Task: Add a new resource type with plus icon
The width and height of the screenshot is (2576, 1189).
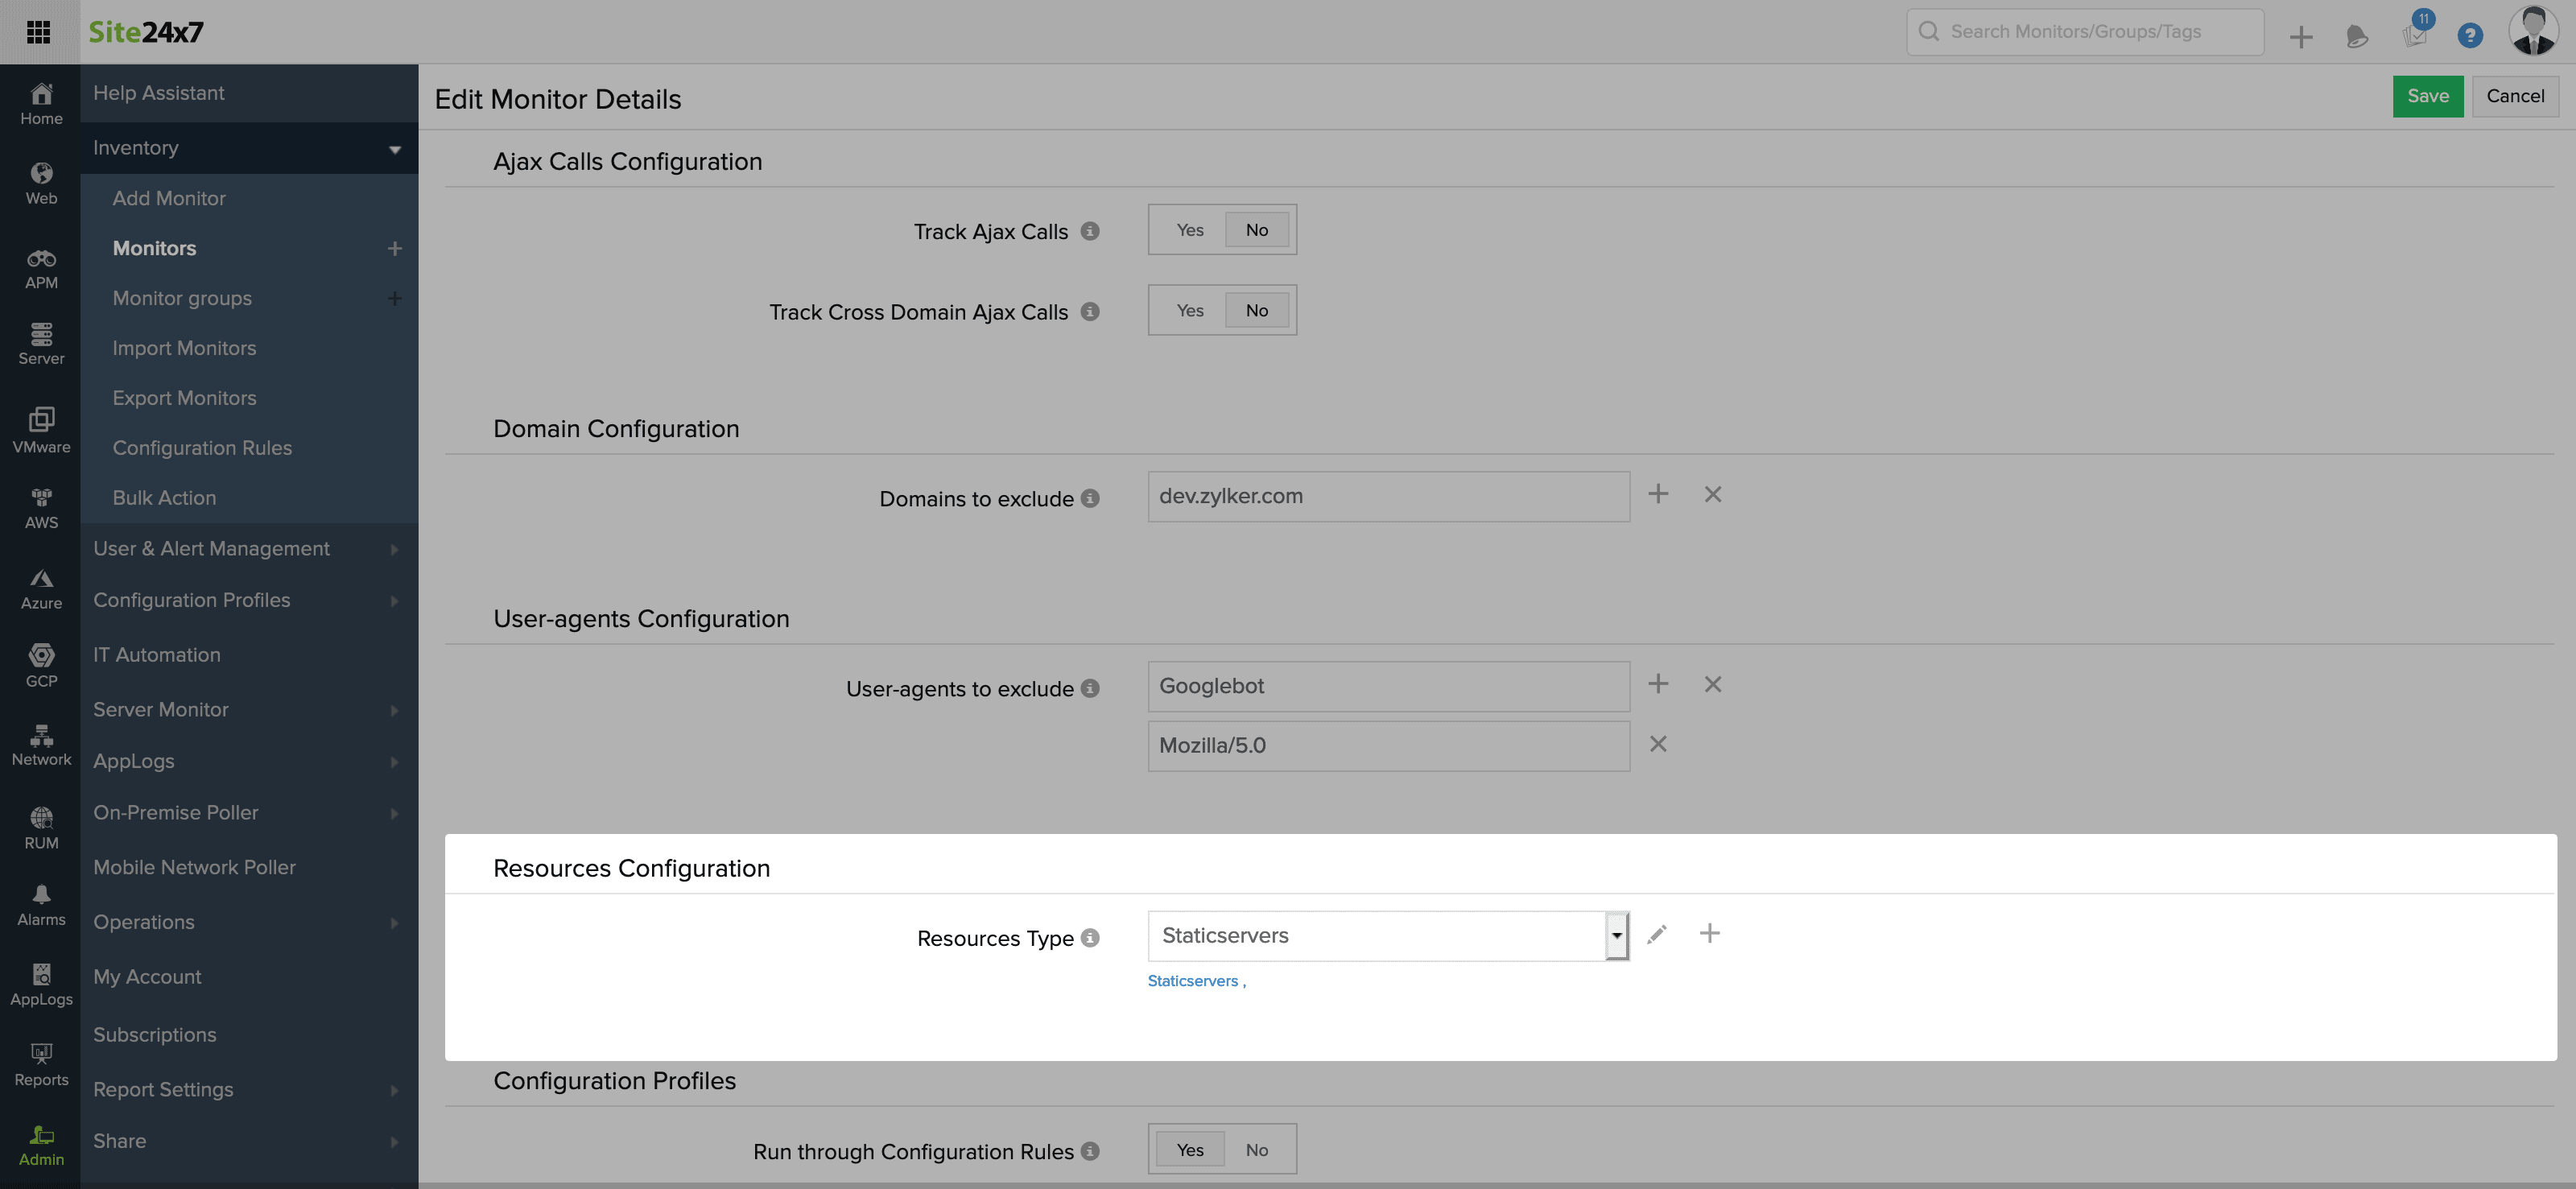Action: [x=1710, y=934]
